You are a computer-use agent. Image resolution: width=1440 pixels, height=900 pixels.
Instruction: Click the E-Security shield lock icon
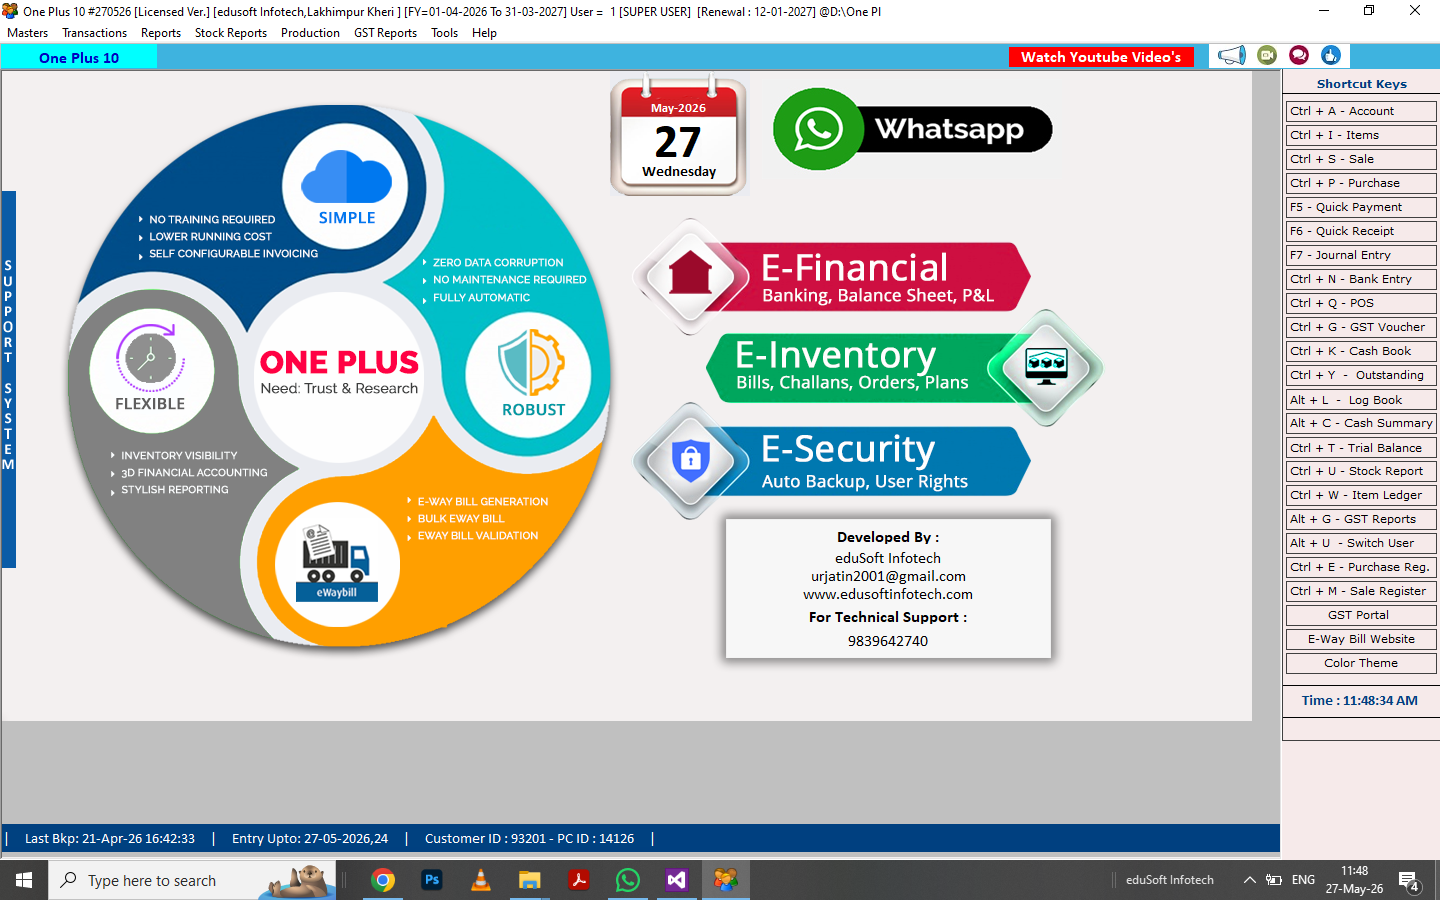(690, 460)
